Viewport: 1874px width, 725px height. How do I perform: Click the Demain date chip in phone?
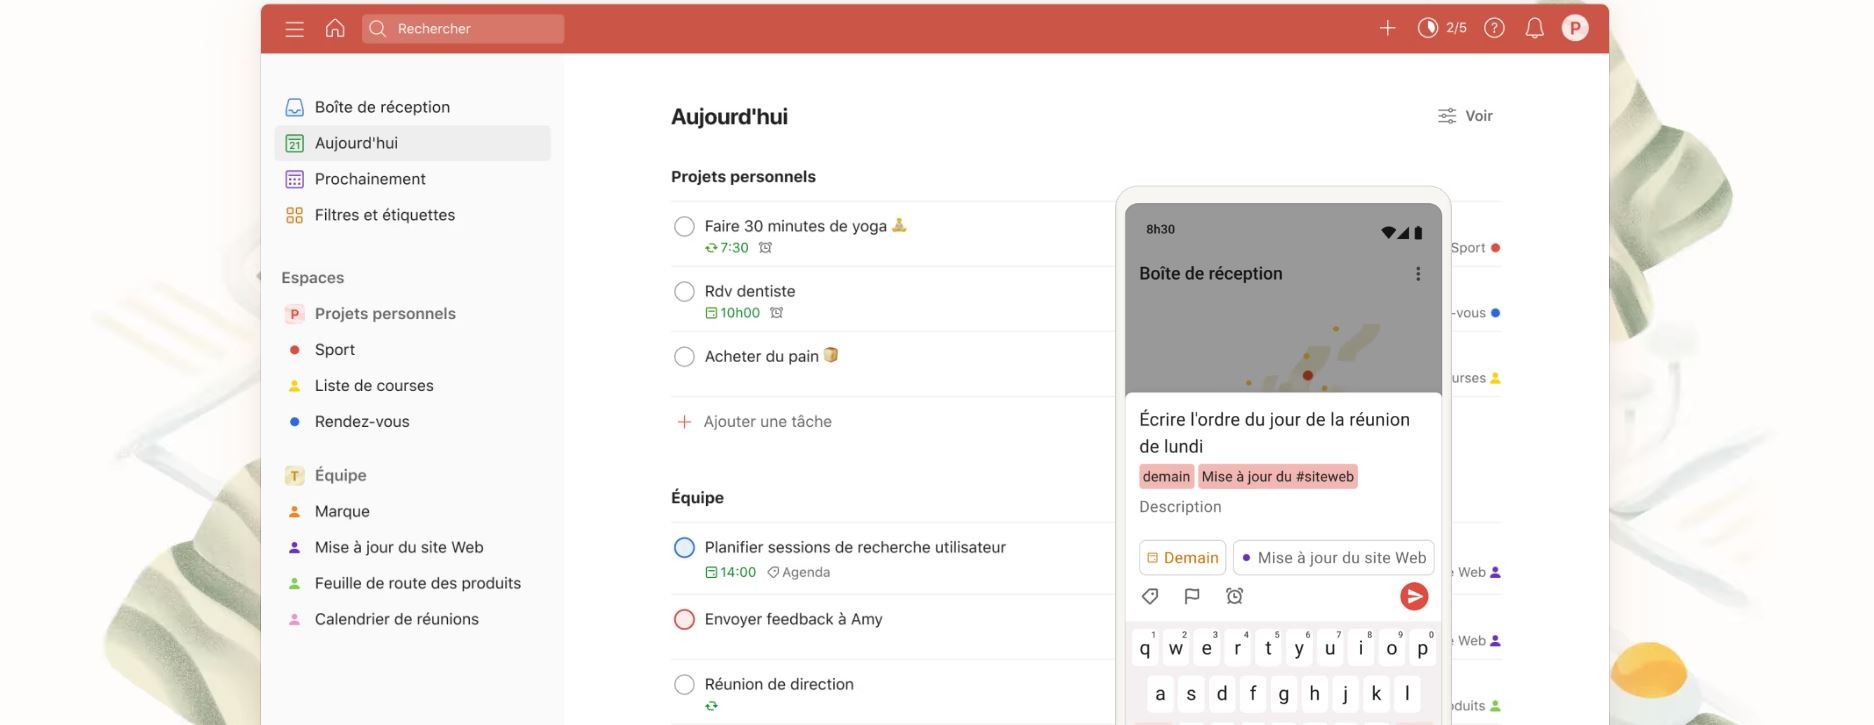click(x=1182, y=558)
